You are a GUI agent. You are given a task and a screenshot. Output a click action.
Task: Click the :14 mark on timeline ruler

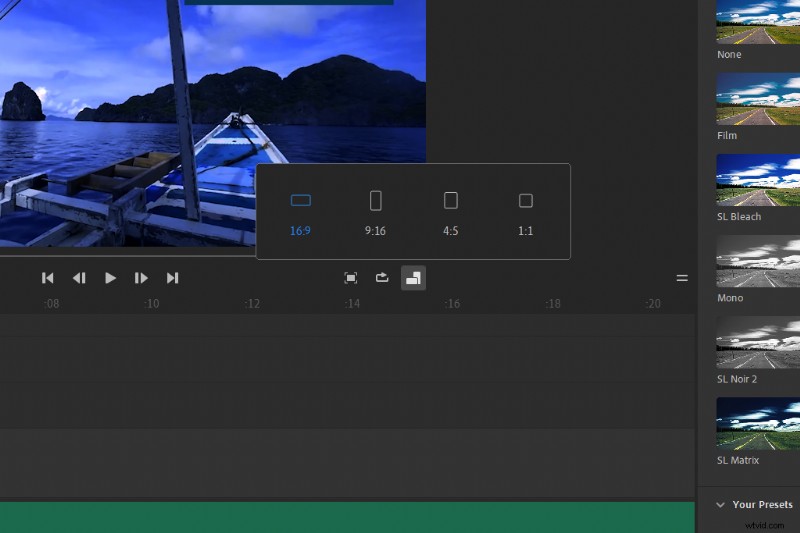pyautogui.click(x=352, y=304)
